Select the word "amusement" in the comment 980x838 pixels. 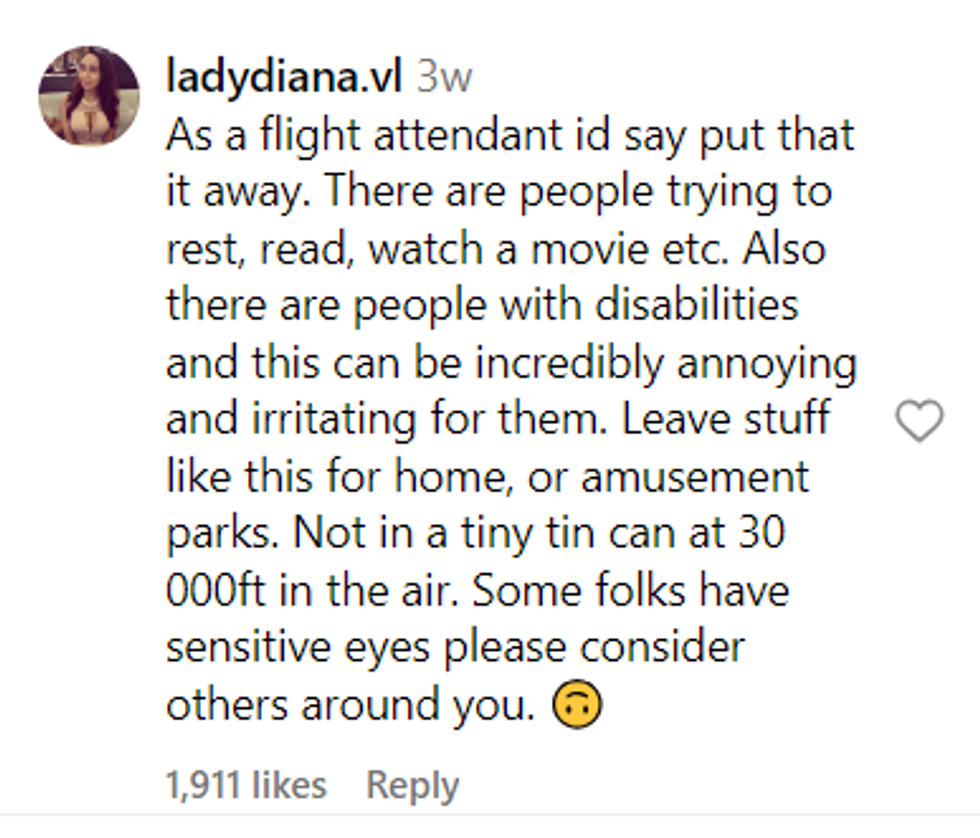click(x=695, y=477)
